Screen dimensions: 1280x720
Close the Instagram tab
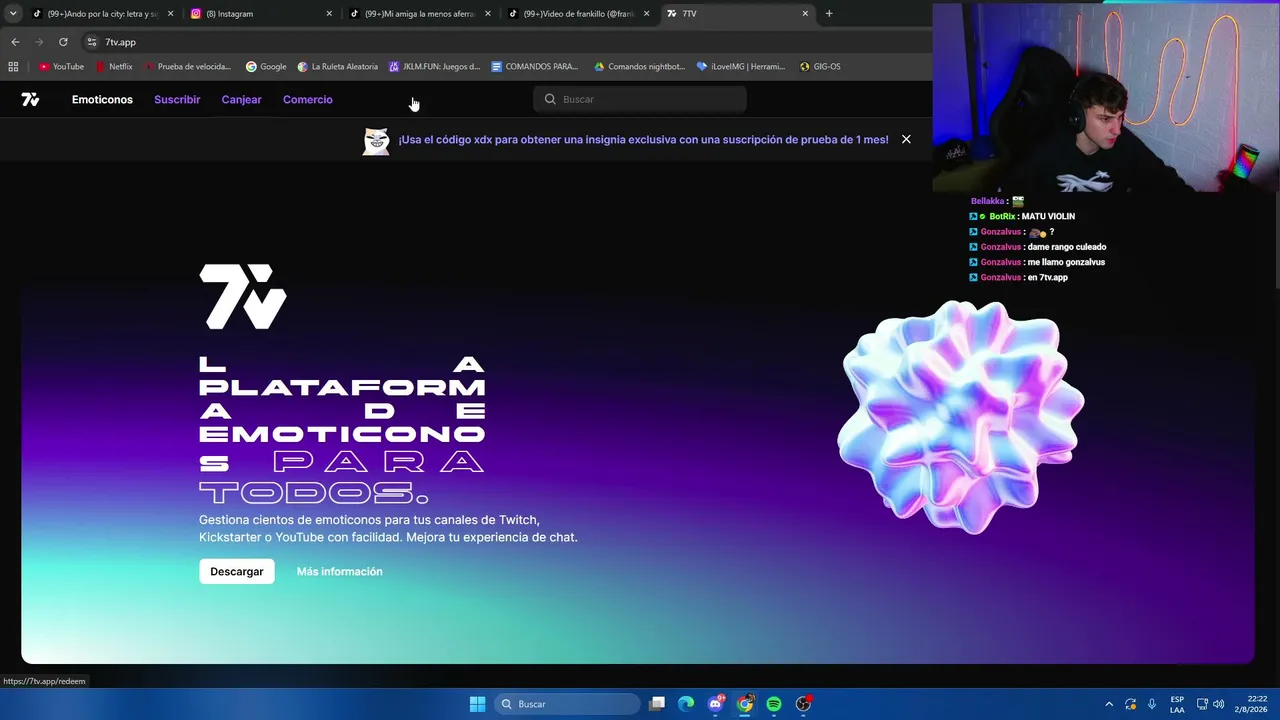point(329,14)
